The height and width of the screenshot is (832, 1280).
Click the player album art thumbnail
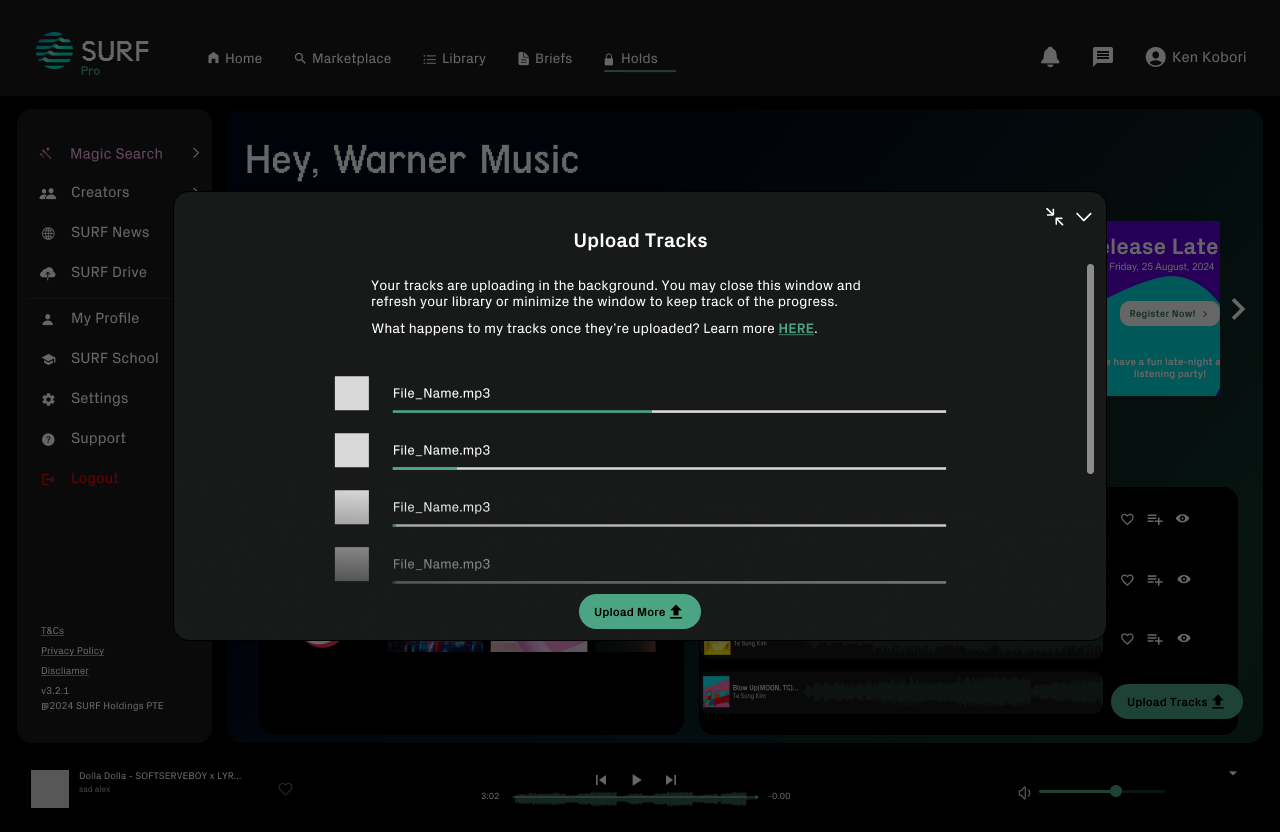coord(50,789)
